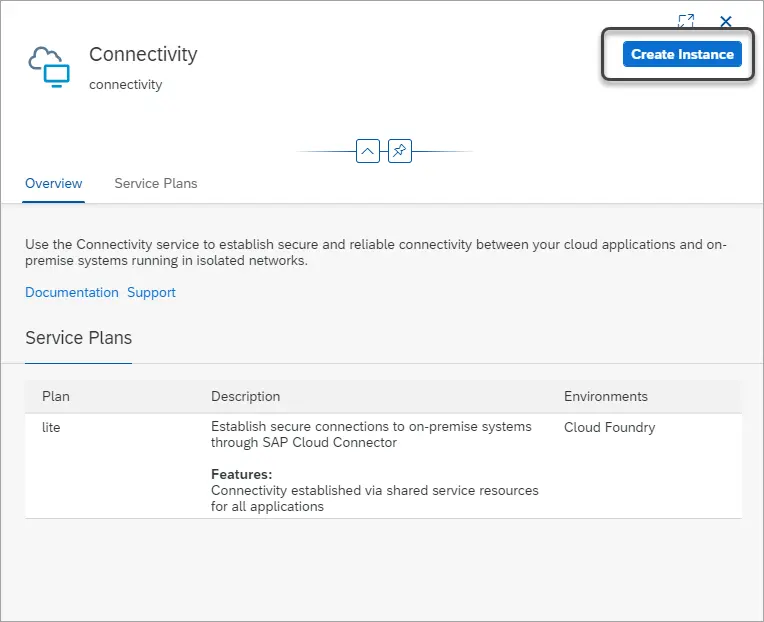Collapse the header with the chevron-up button
This screenshot has height=622, width=764.
coord(368,151)
